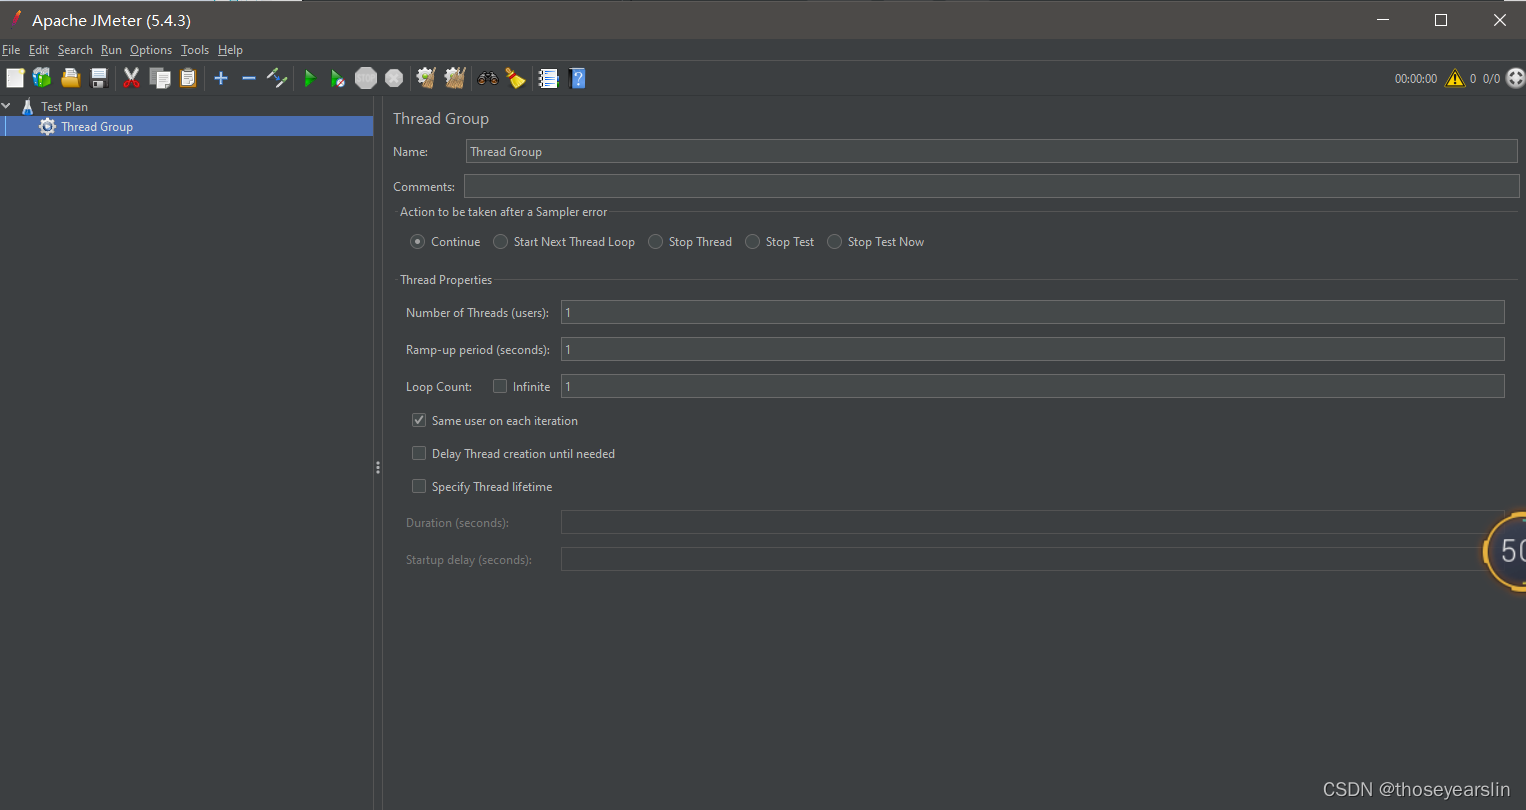Click the Open file folder icon
This screenshot has height=810, width=1526.
point(70,78)
